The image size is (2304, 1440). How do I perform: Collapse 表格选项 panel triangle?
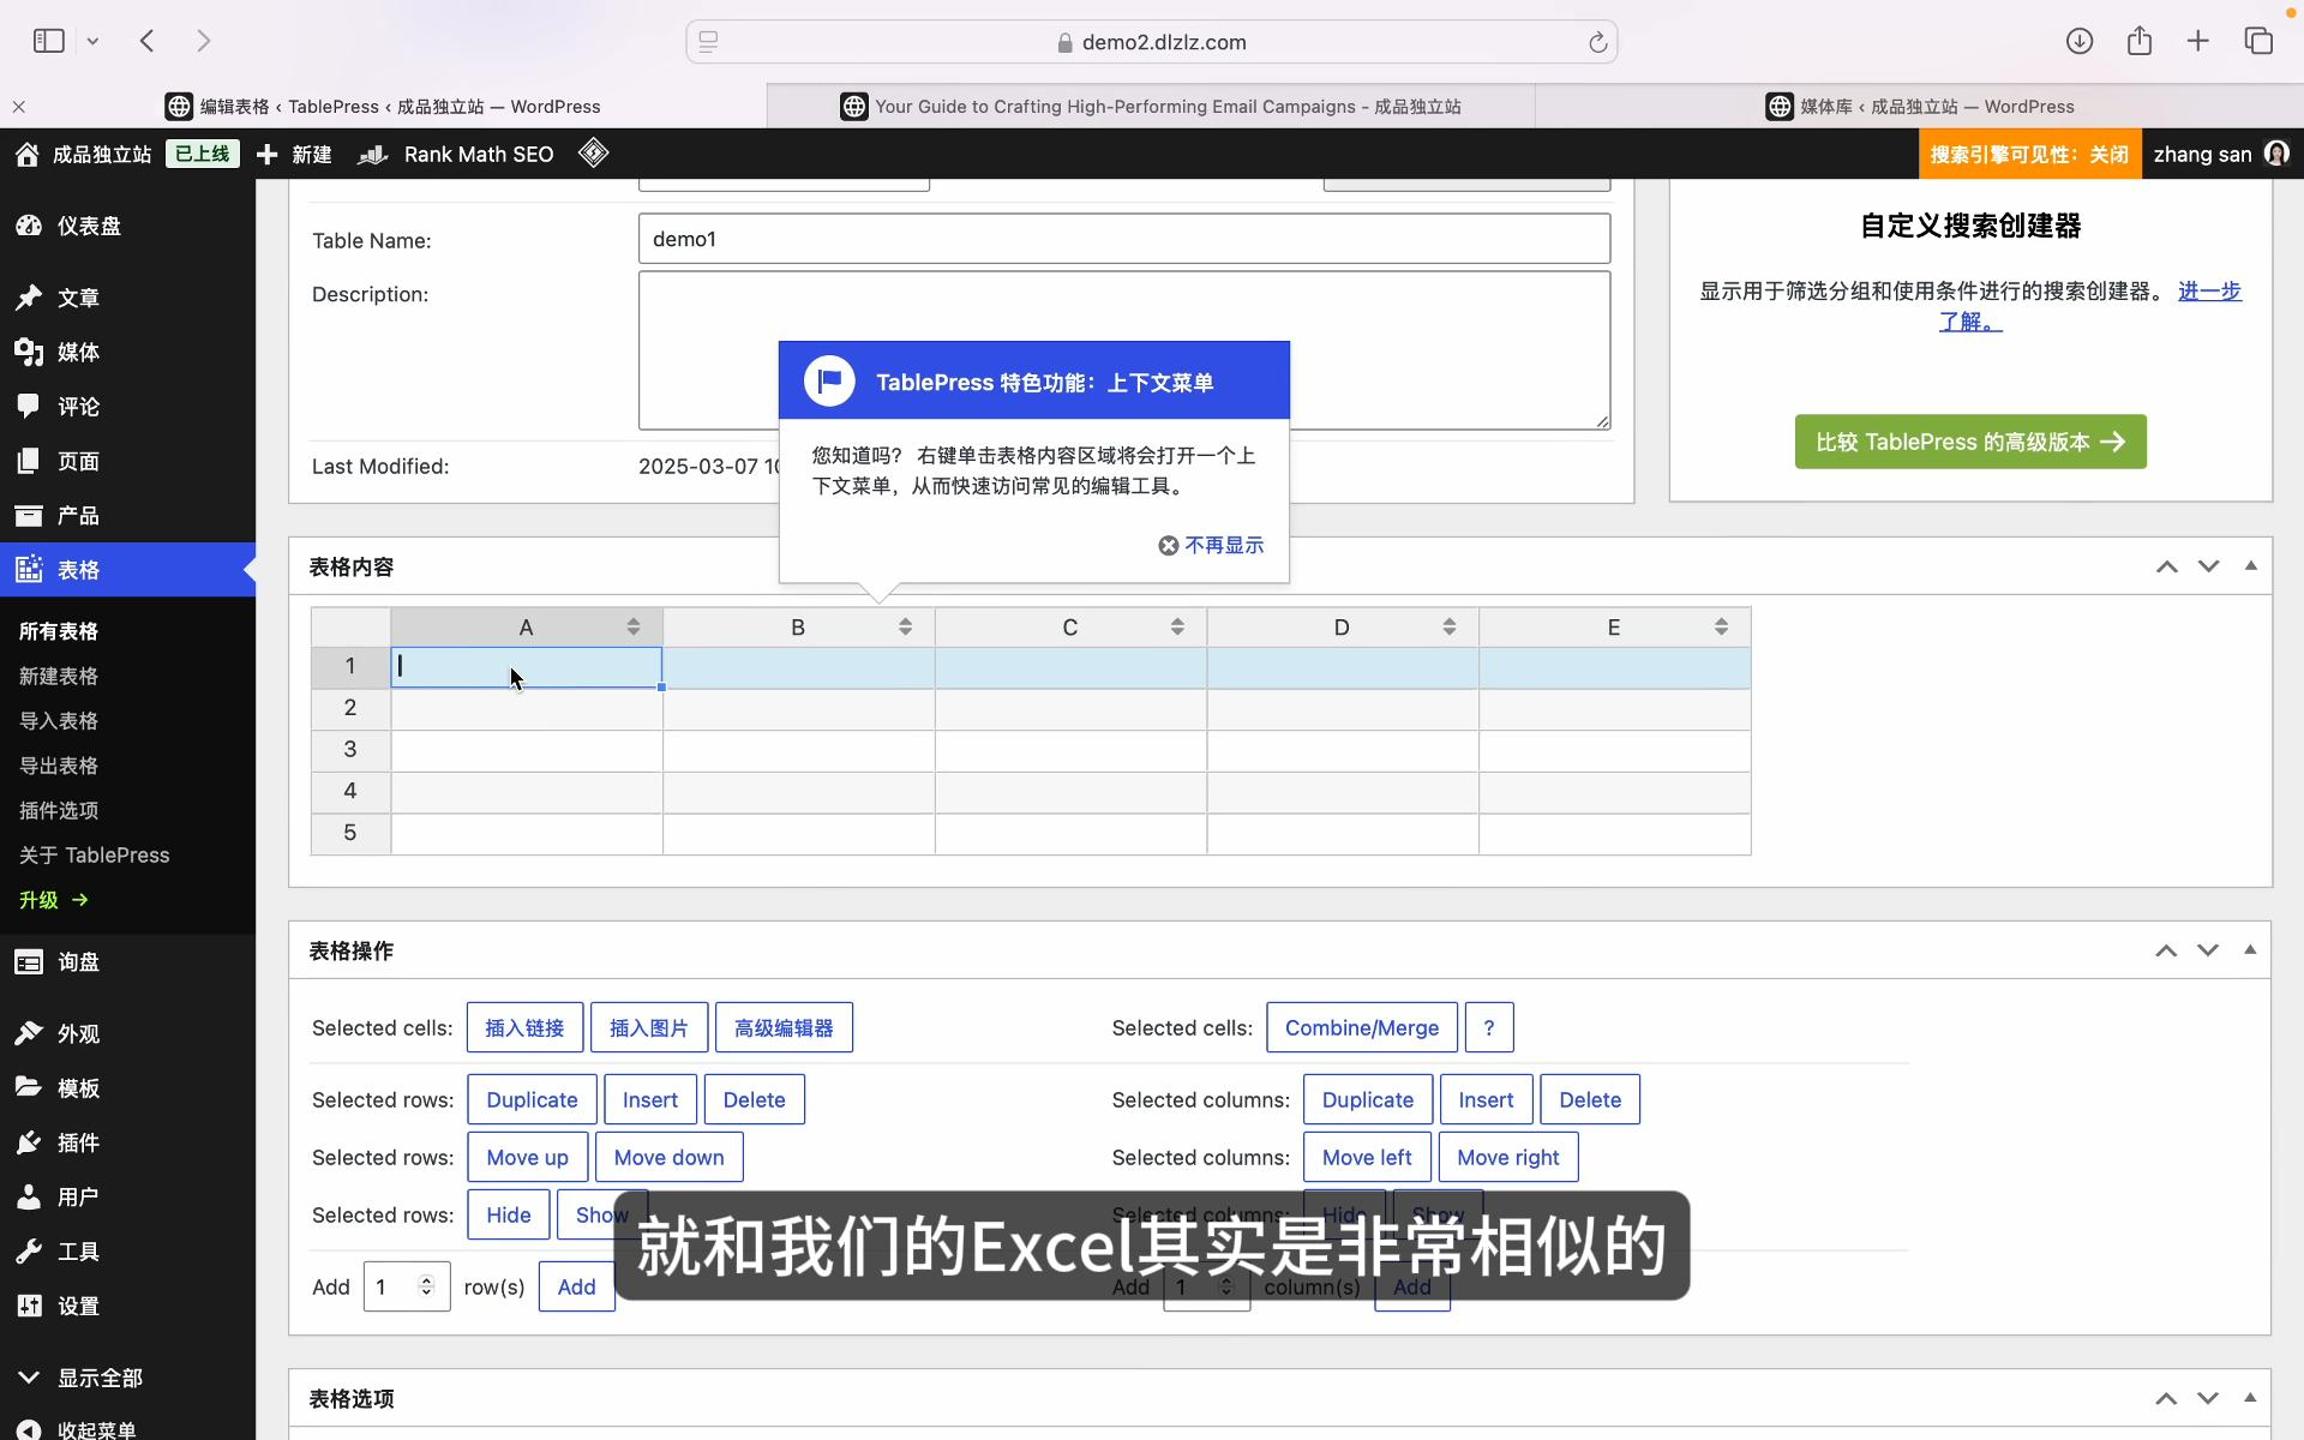pyautogui.click(x=2250, y=1397)
